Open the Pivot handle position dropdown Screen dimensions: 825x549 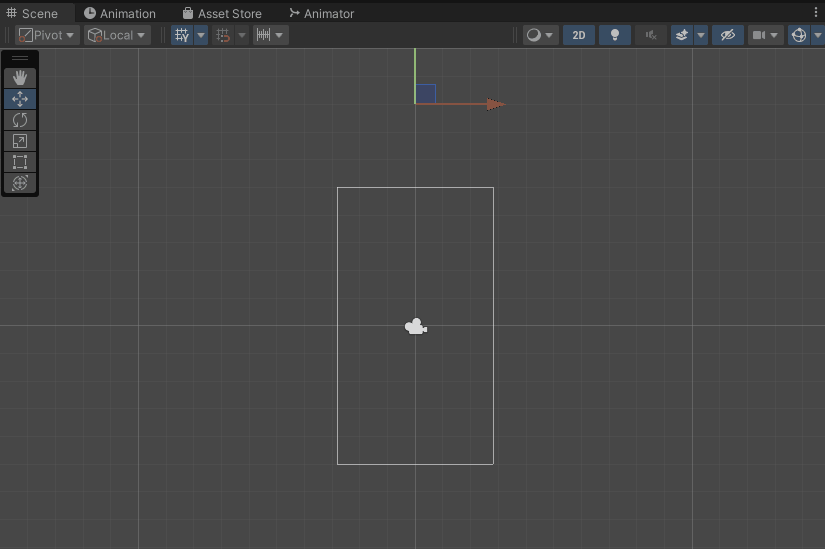point(47,35)
